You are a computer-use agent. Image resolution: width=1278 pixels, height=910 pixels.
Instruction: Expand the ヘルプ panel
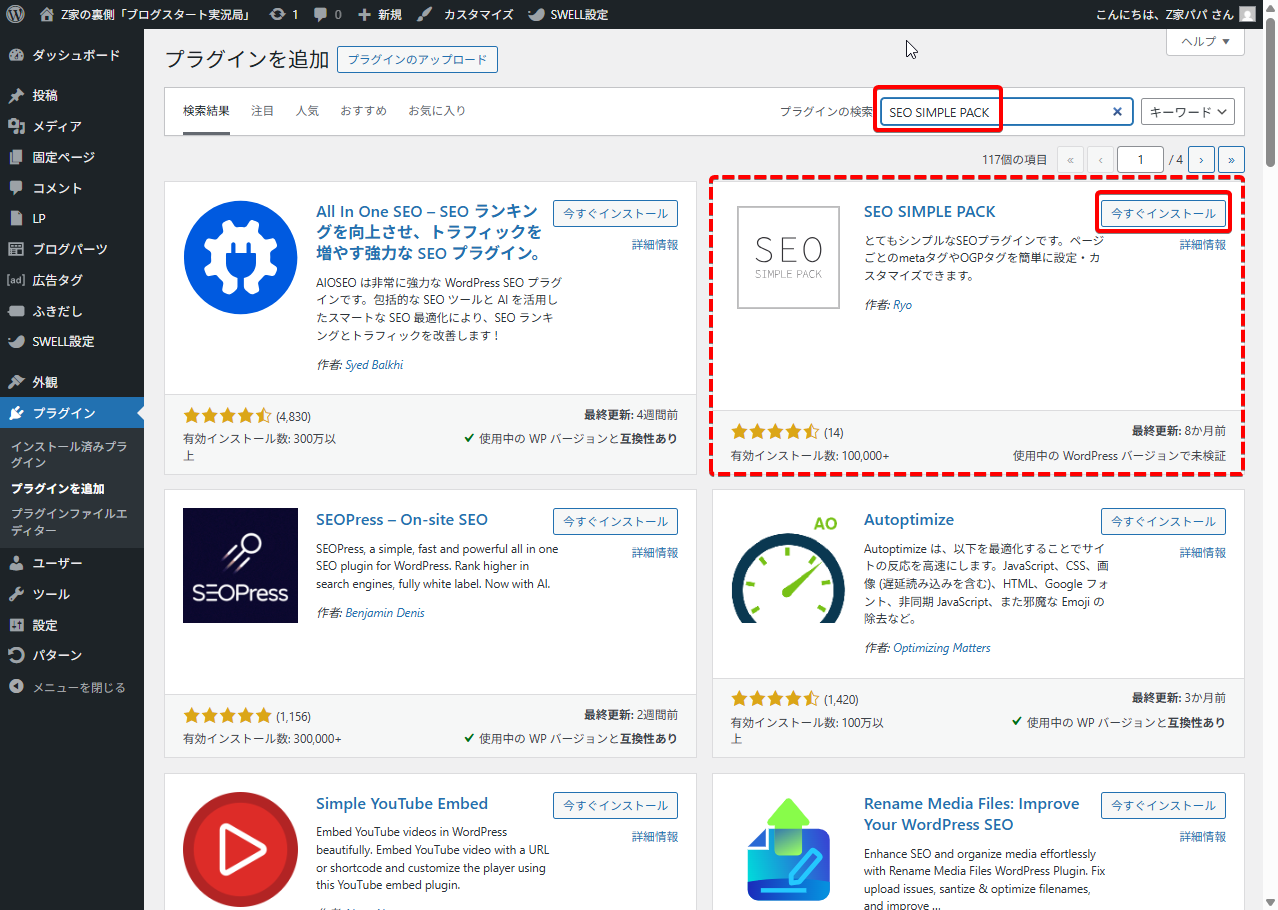pos(1205,41)
